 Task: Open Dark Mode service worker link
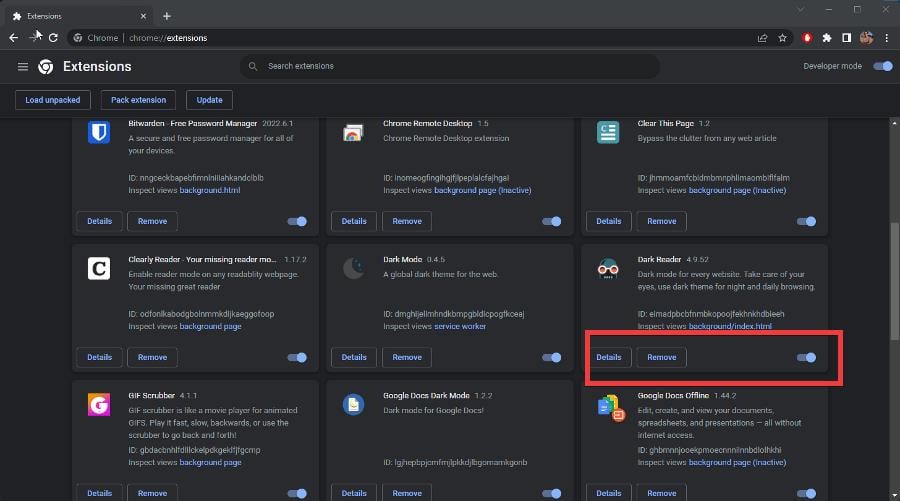pyautogui.click(x=460, y=327)
